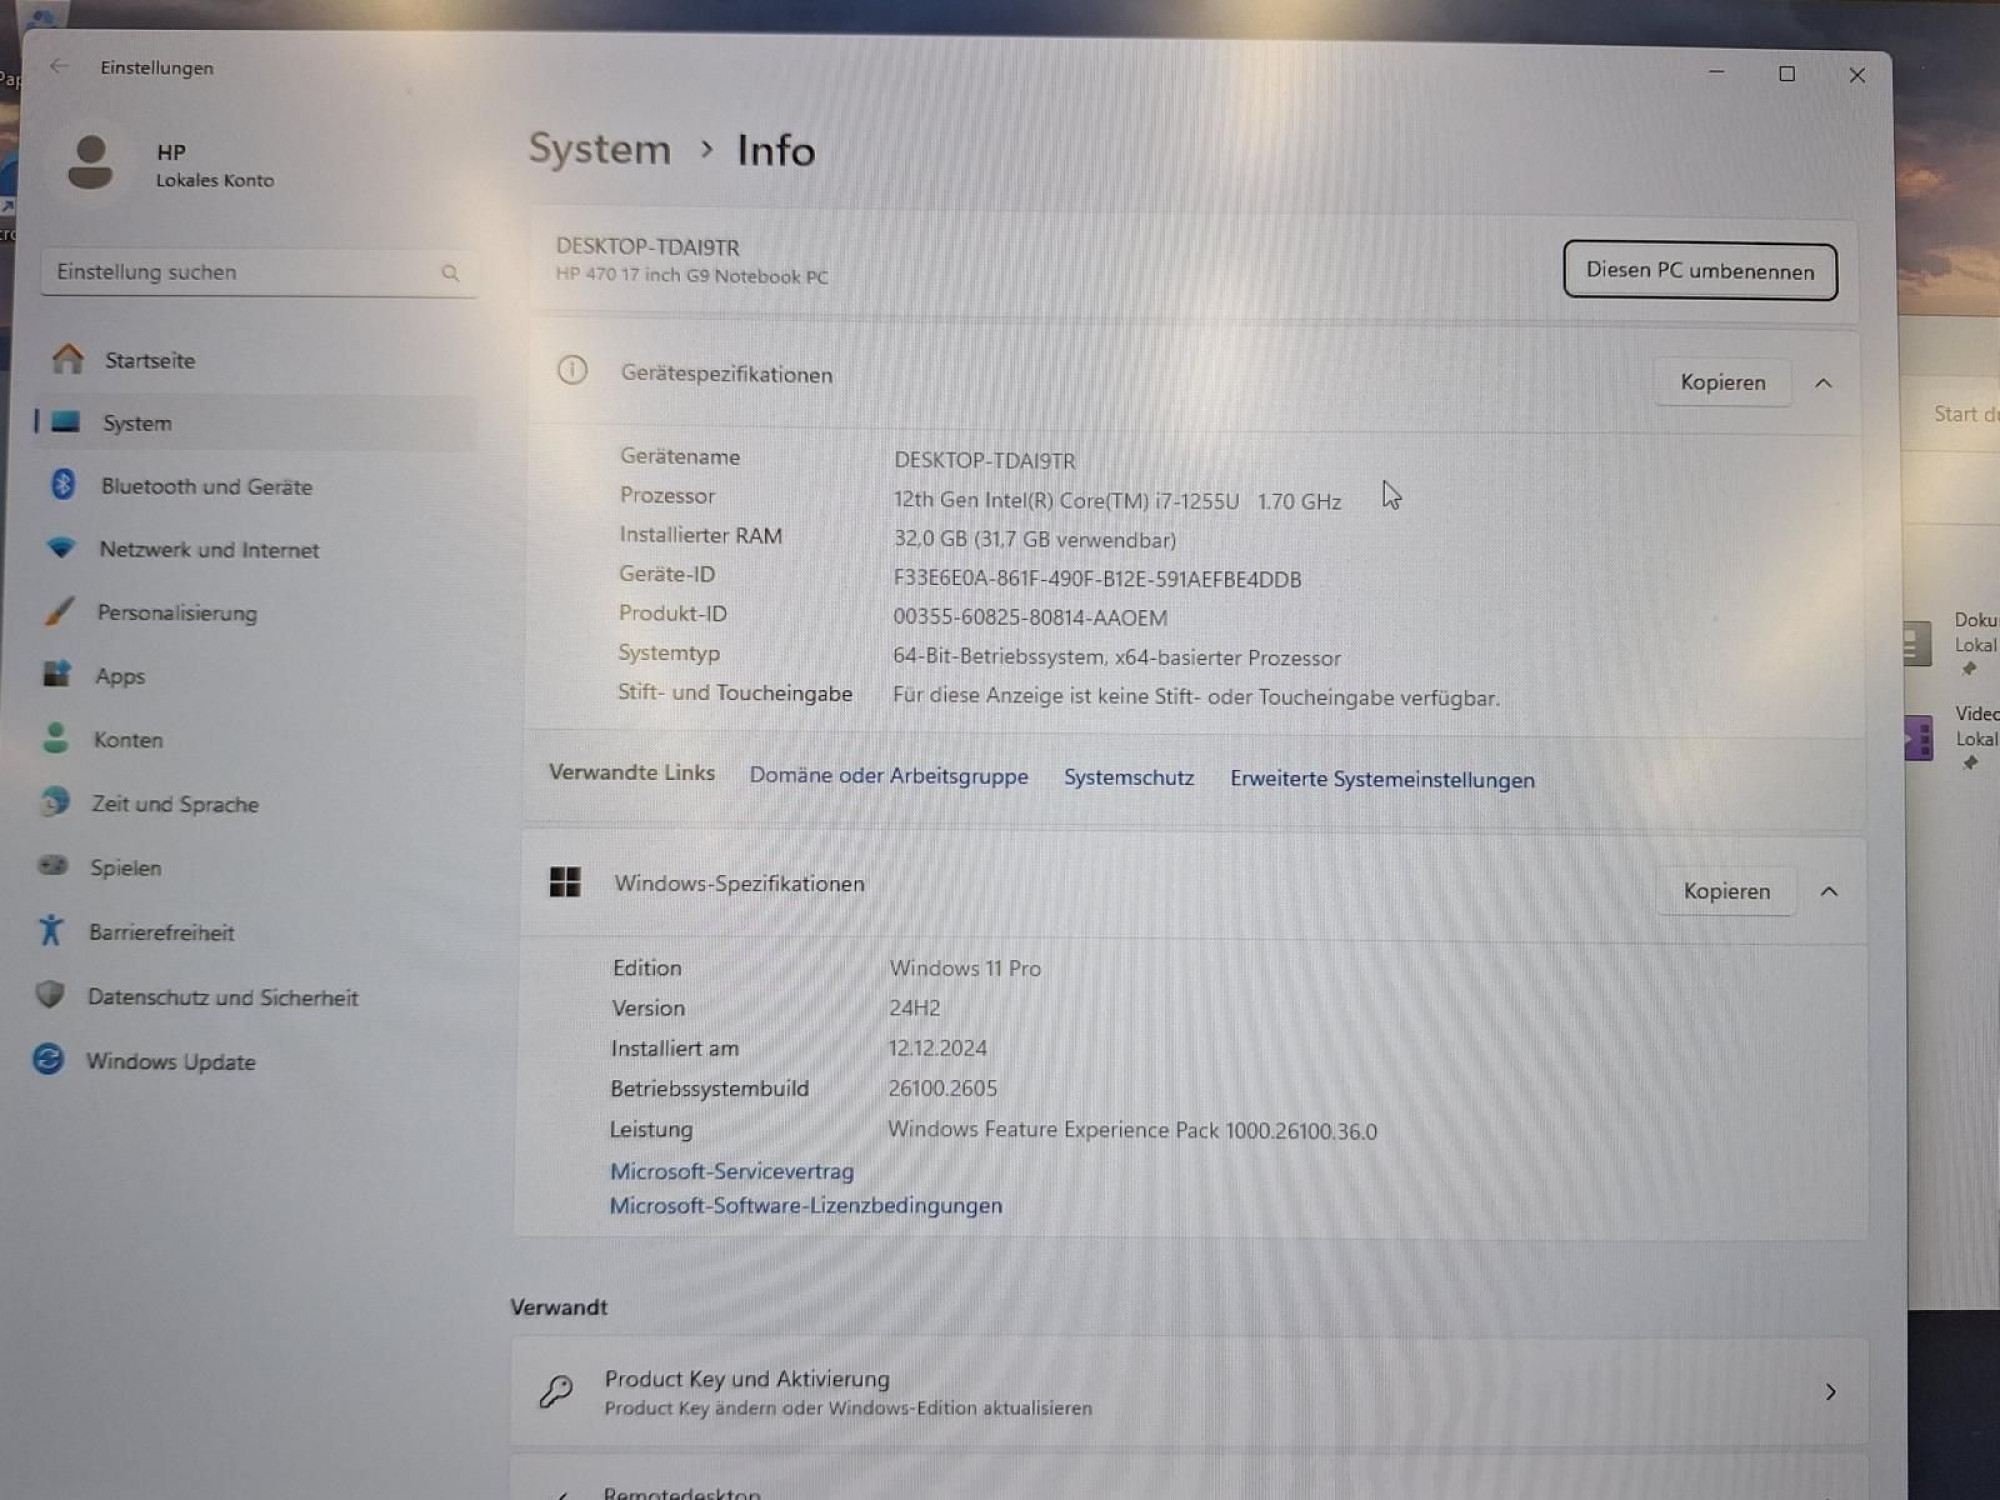The image size is (2000, 1500).
Task: Click the Edition value Windows 11 Pro
Action: (965, 968)
